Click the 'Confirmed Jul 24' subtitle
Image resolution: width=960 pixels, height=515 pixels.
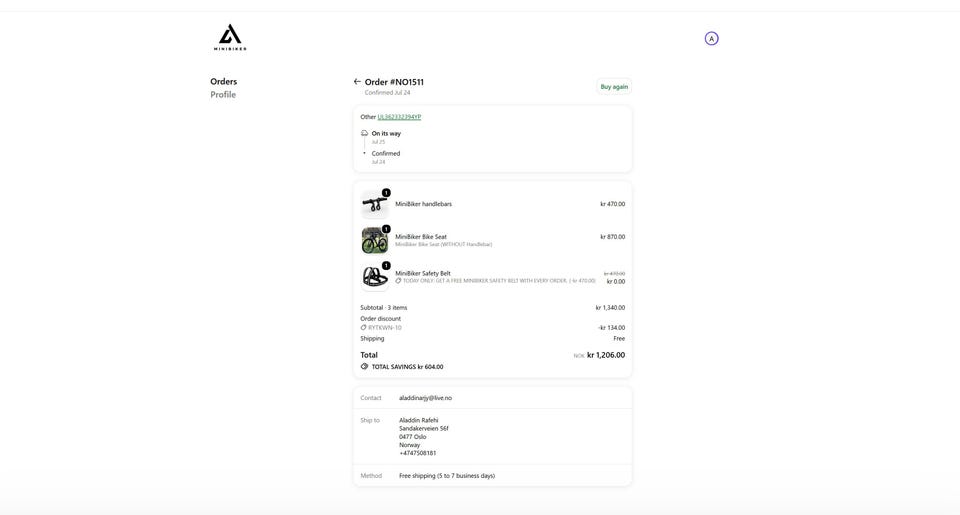(388, 93)
